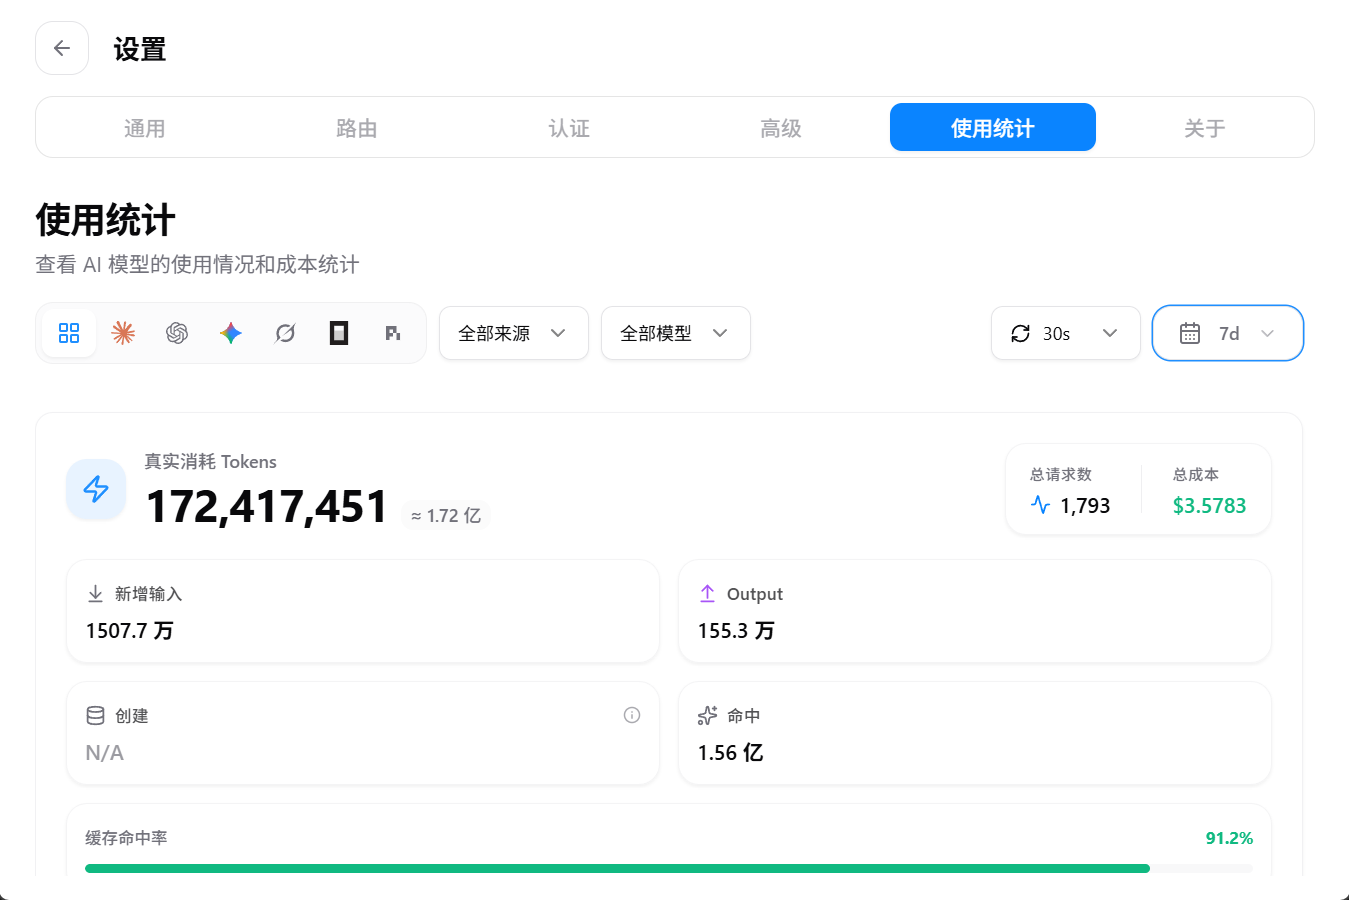Go back with the arrow button

(x=62, y=48)
